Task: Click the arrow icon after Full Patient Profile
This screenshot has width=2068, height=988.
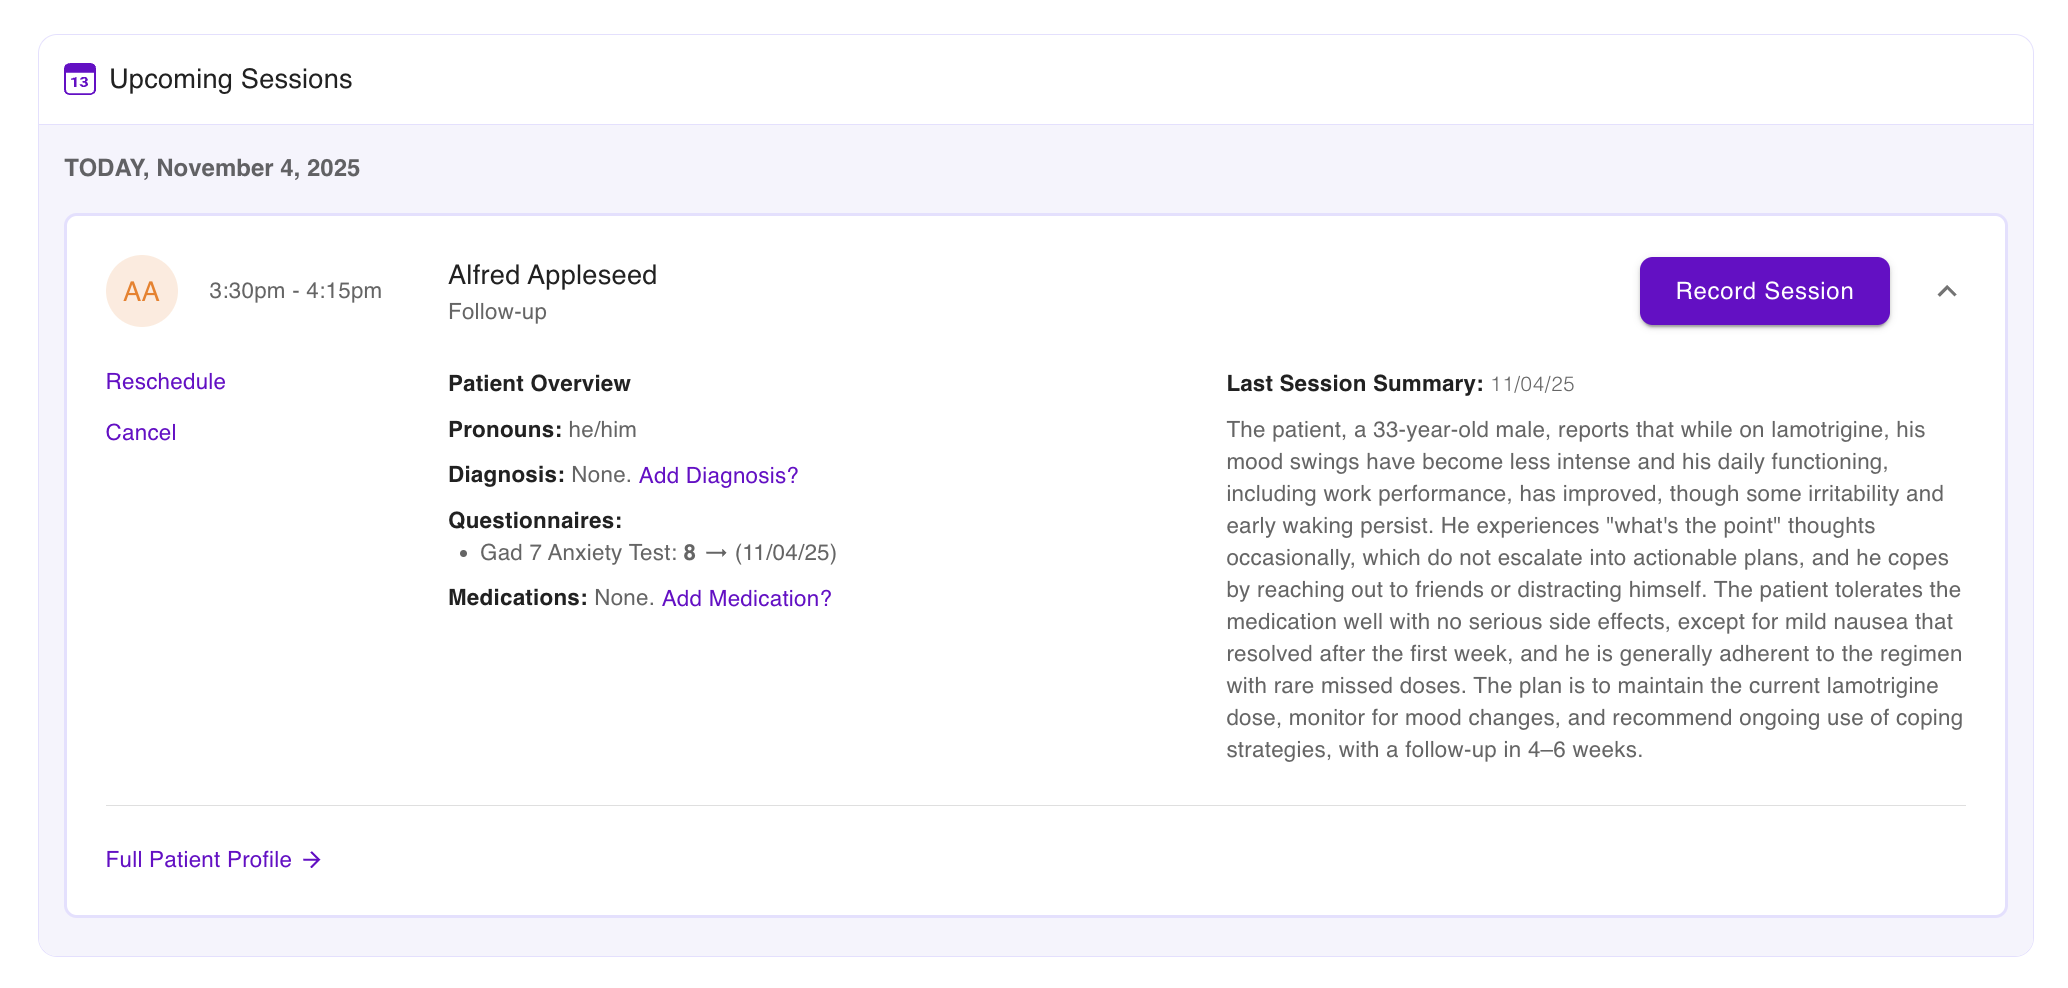Action: point(313,860)
